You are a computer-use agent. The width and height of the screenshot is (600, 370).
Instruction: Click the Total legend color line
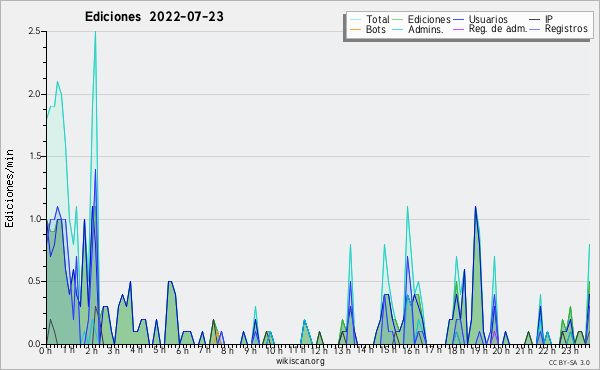click(355, 20)
